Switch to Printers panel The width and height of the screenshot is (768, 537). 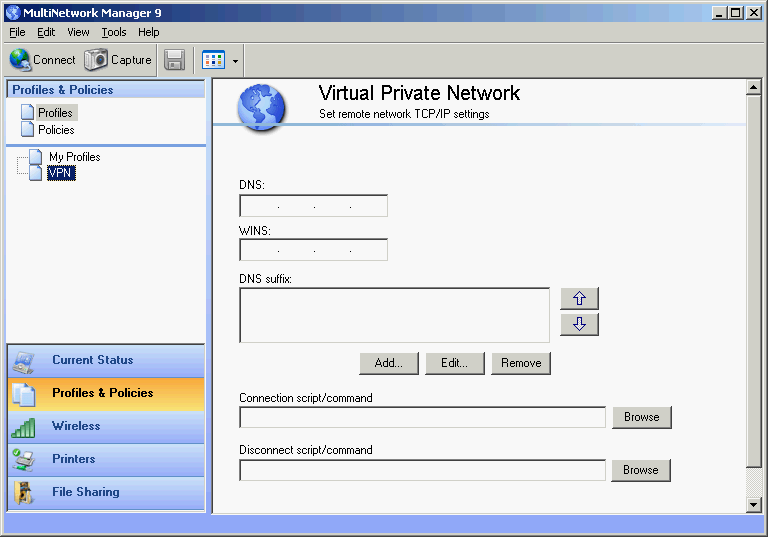[106, 459]
